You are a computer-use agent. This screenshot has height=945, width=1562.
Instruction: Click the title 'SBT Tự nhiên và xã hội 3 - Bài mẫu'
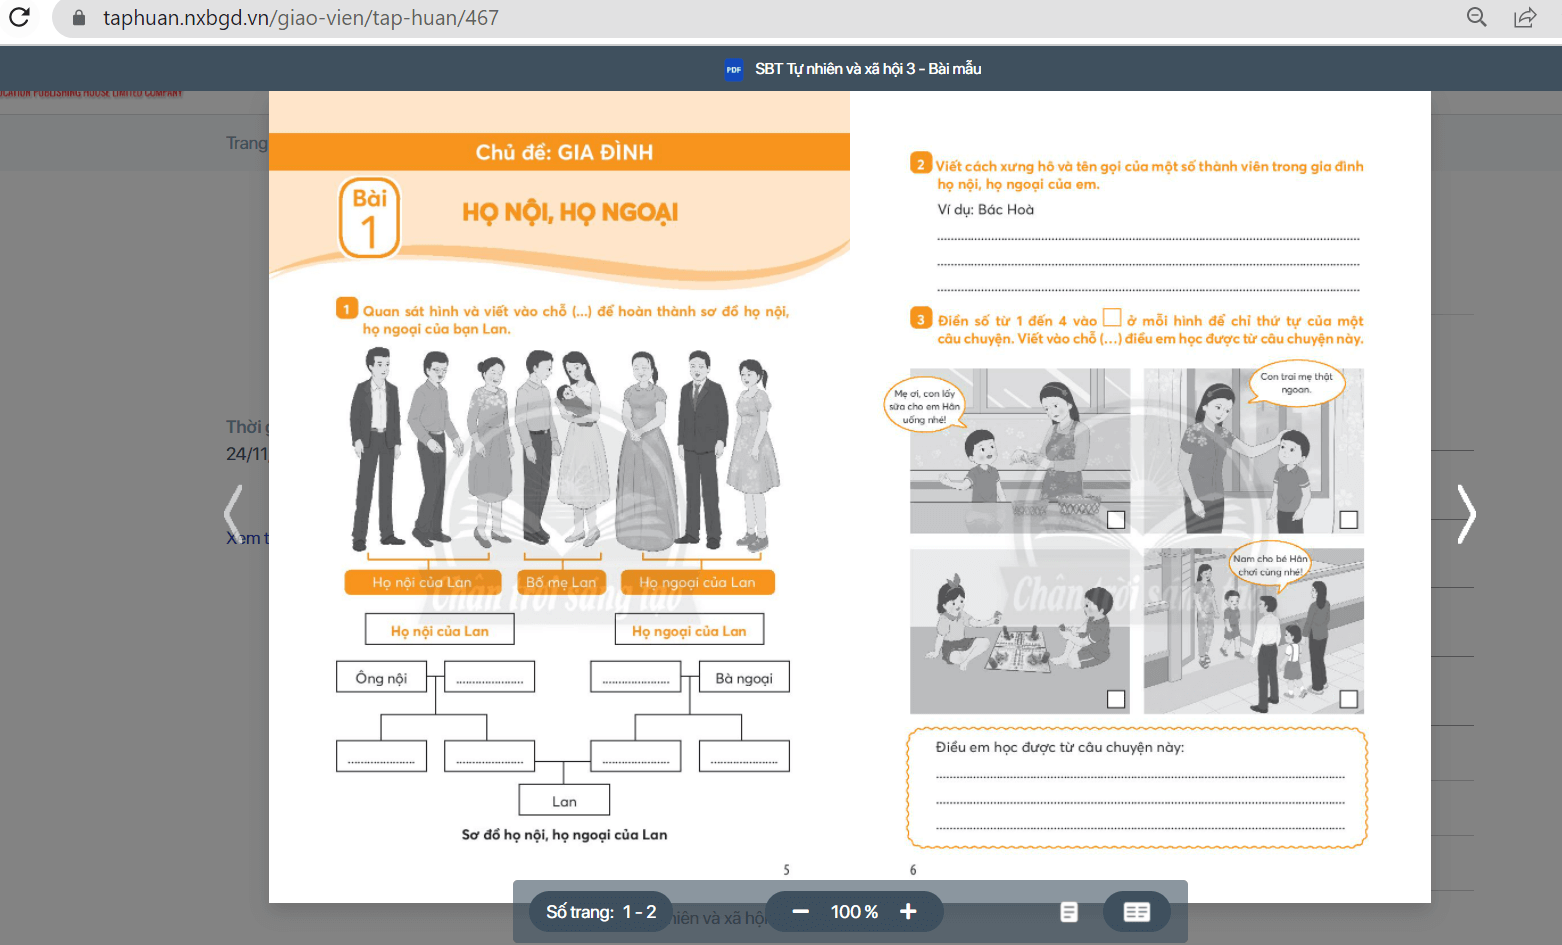point(868,69)
